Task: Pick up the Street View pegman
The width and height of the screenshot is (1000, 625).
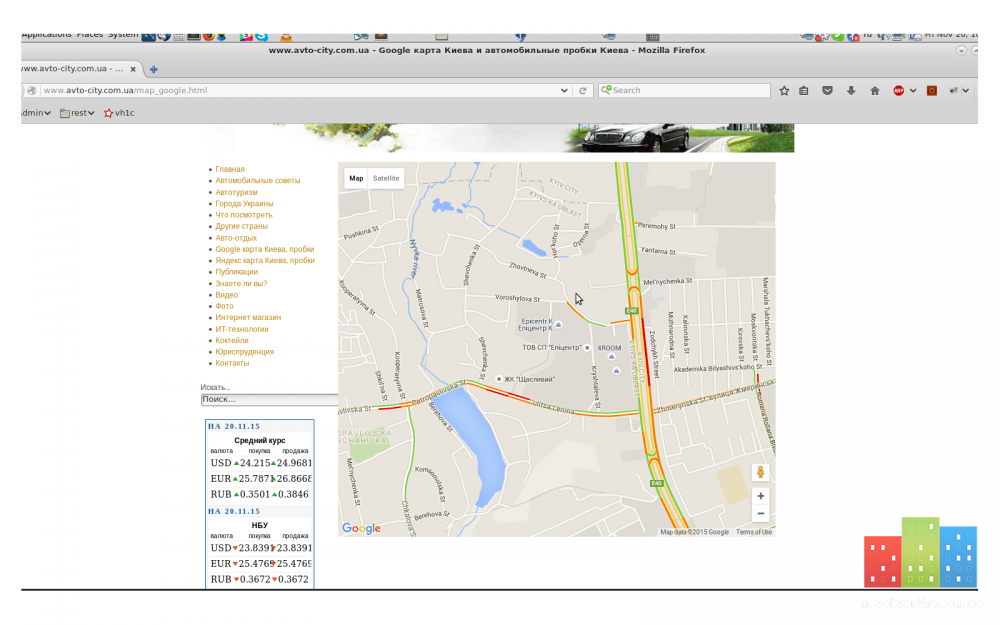Action: (760, 472)
